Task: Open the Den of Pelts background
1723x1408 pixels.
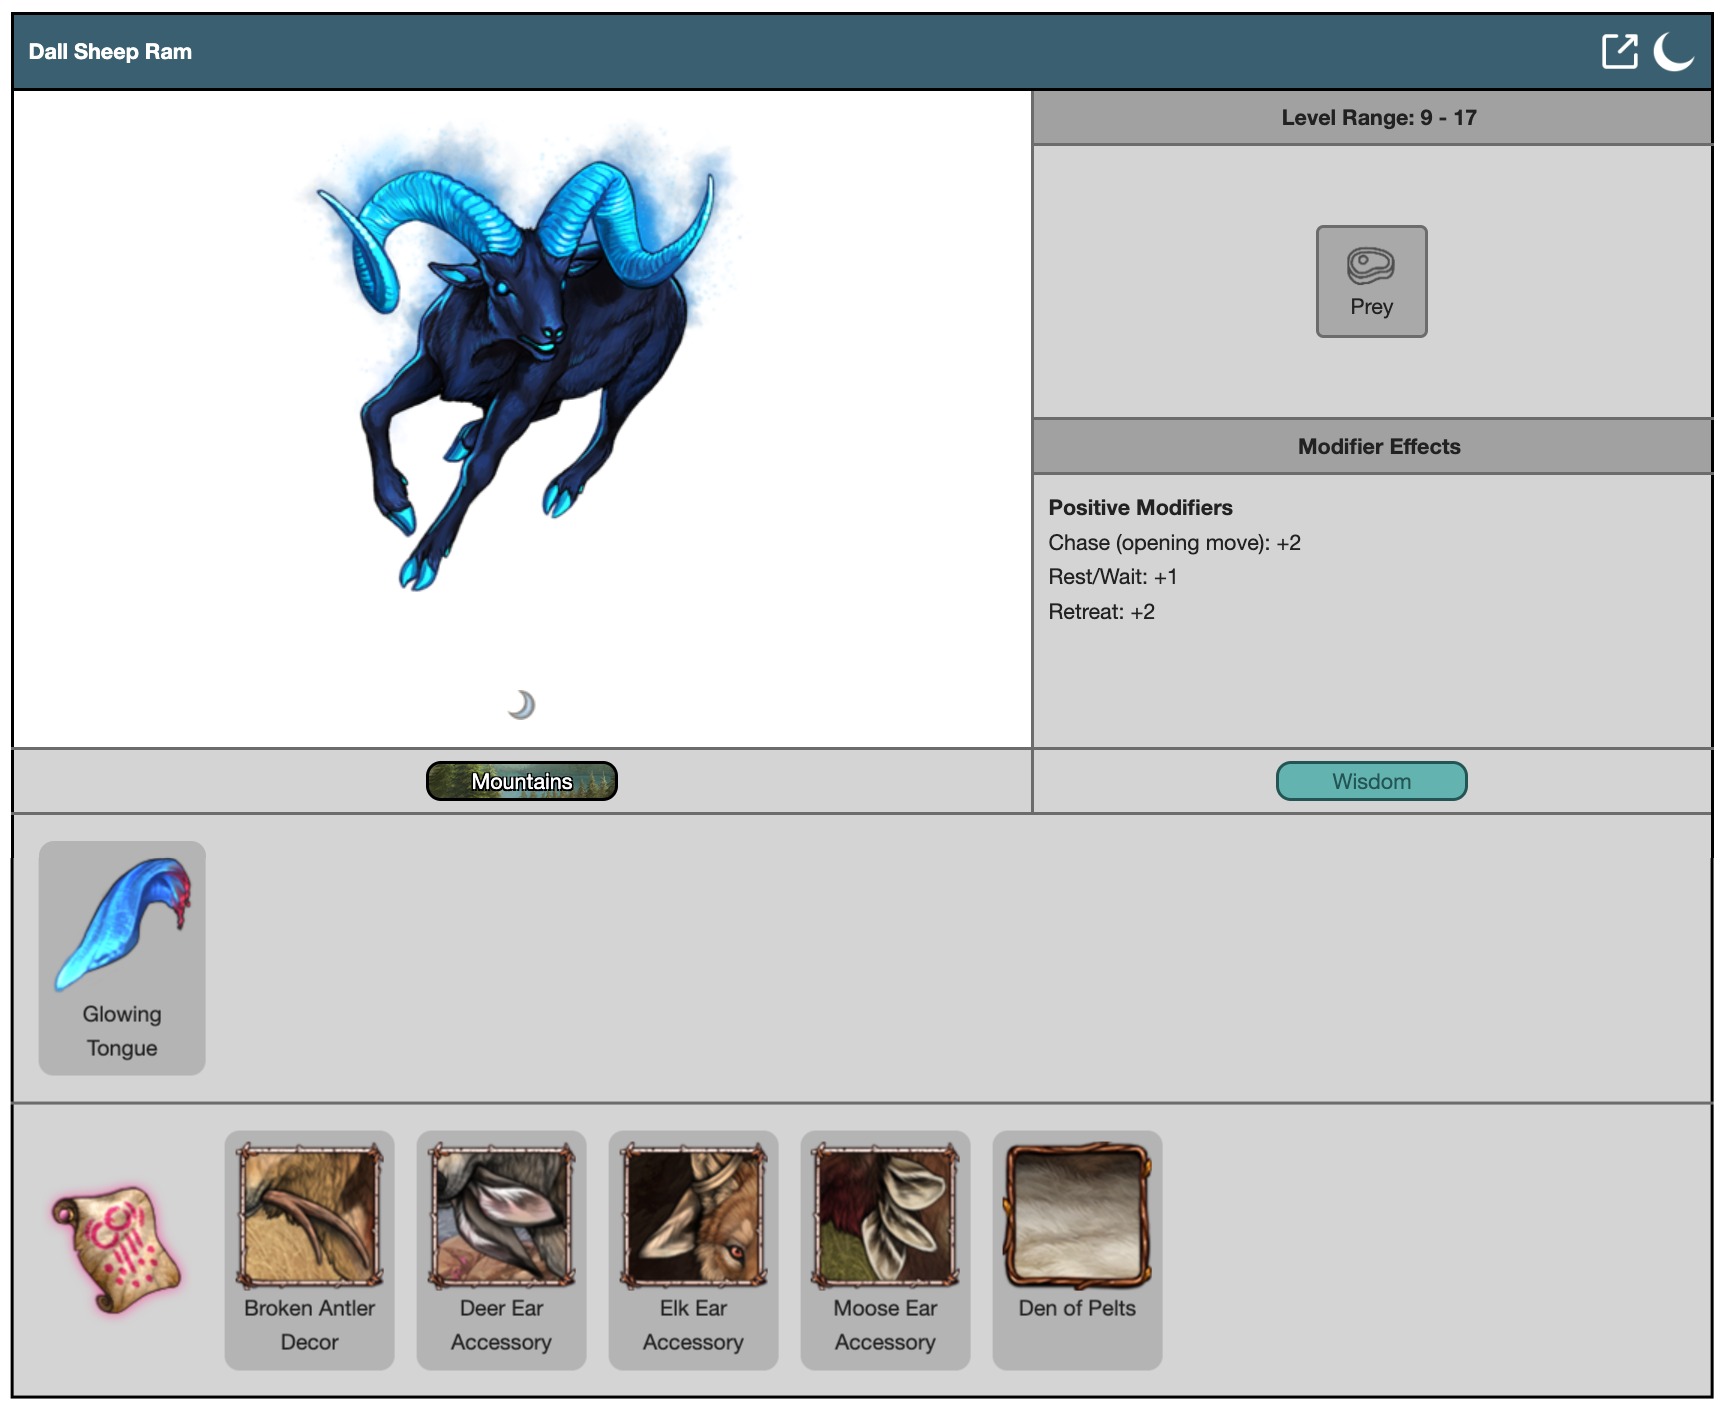Action: point(1077,1249)
